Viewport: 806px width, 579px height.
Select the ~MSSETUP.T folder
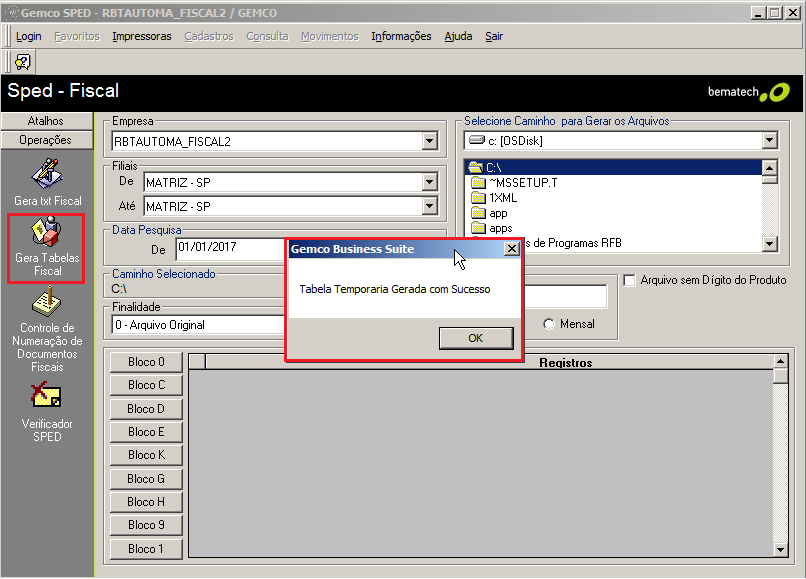click(514, 183)
